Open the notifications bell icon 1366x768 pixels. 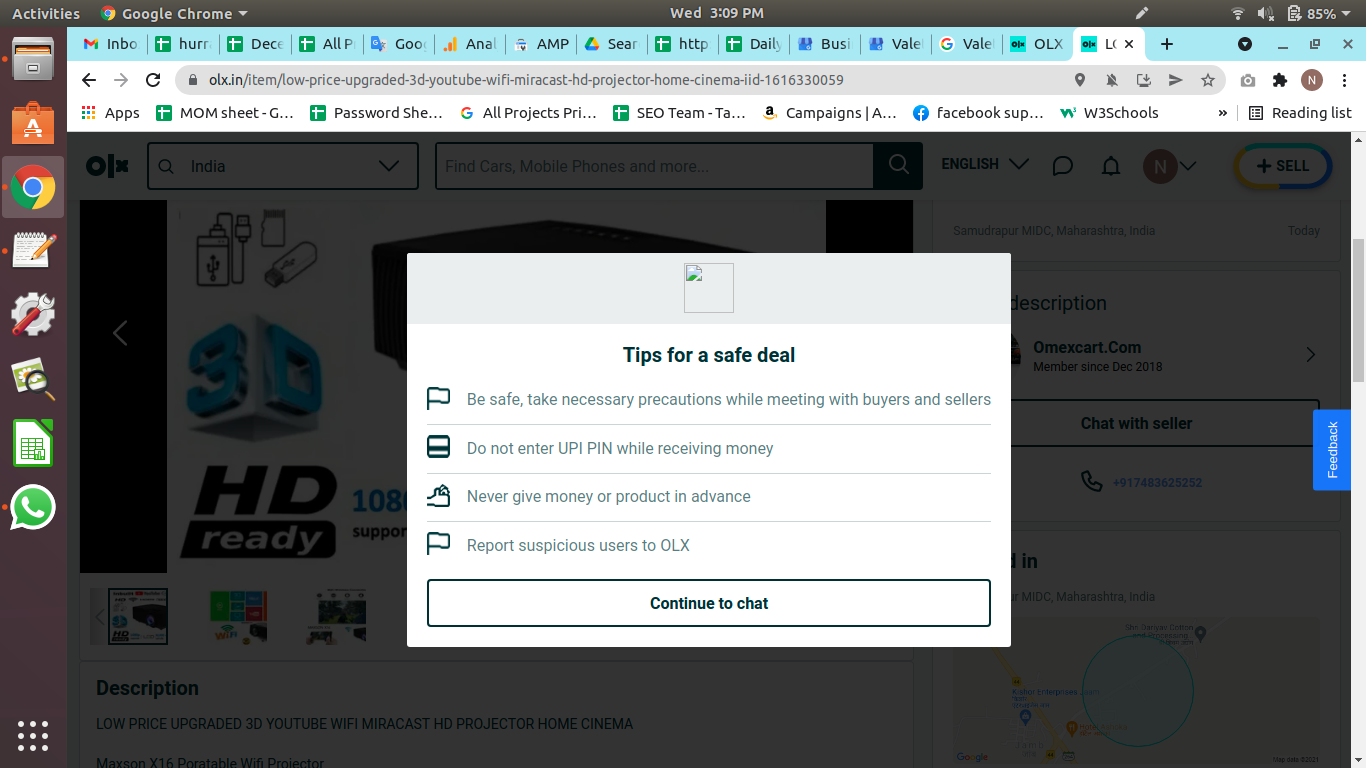click(1110, 166)
